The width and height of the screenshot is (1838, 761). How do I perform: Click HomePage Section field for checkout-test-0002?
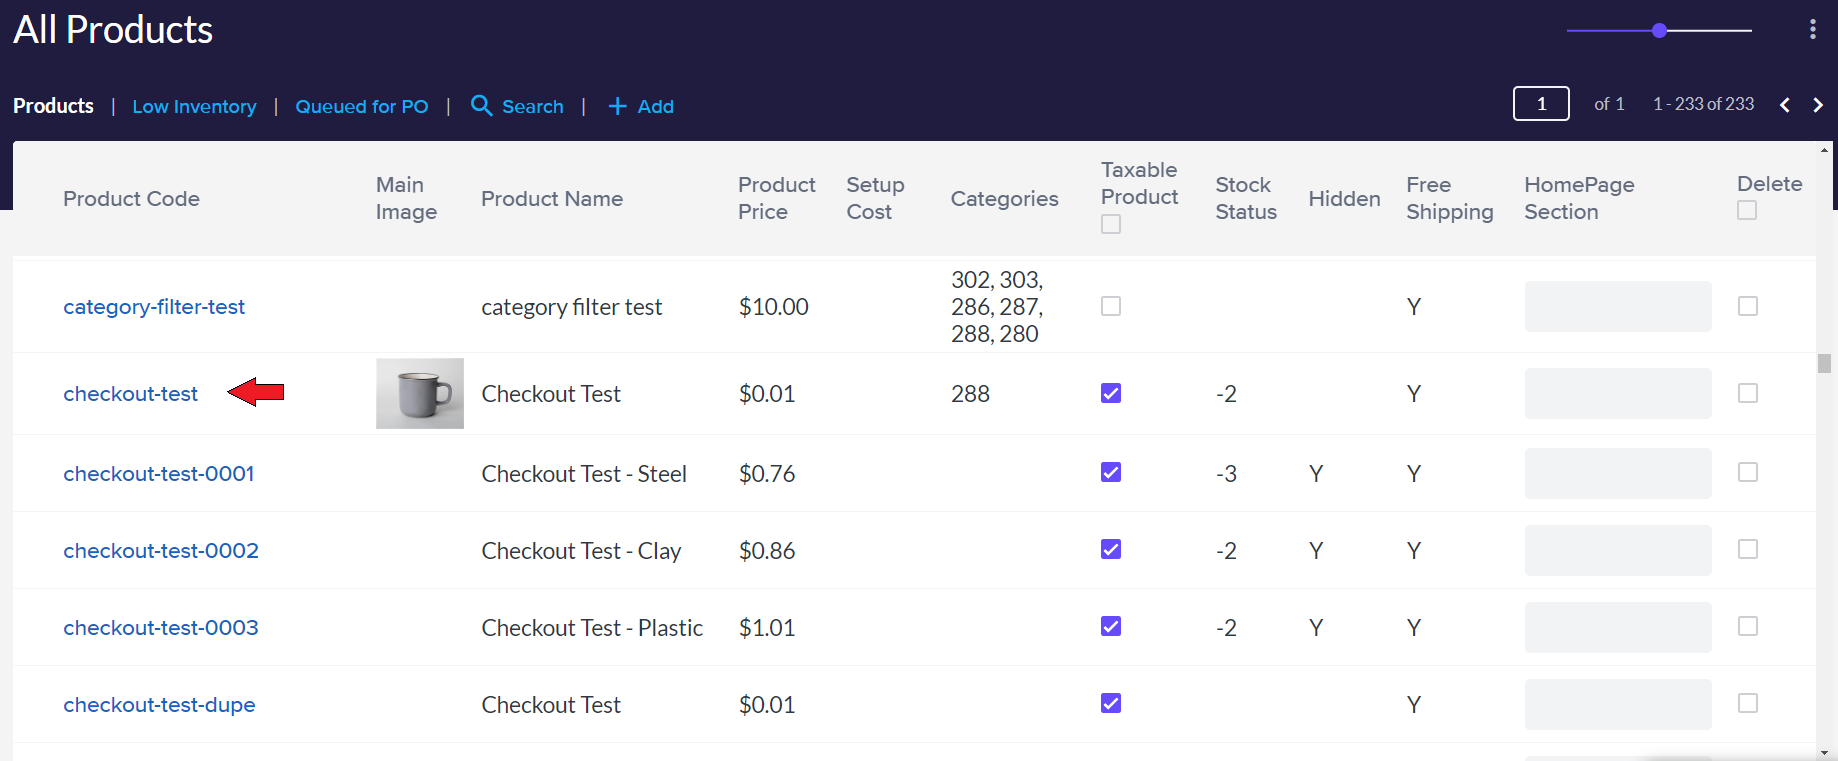[x=1617, y=550]
